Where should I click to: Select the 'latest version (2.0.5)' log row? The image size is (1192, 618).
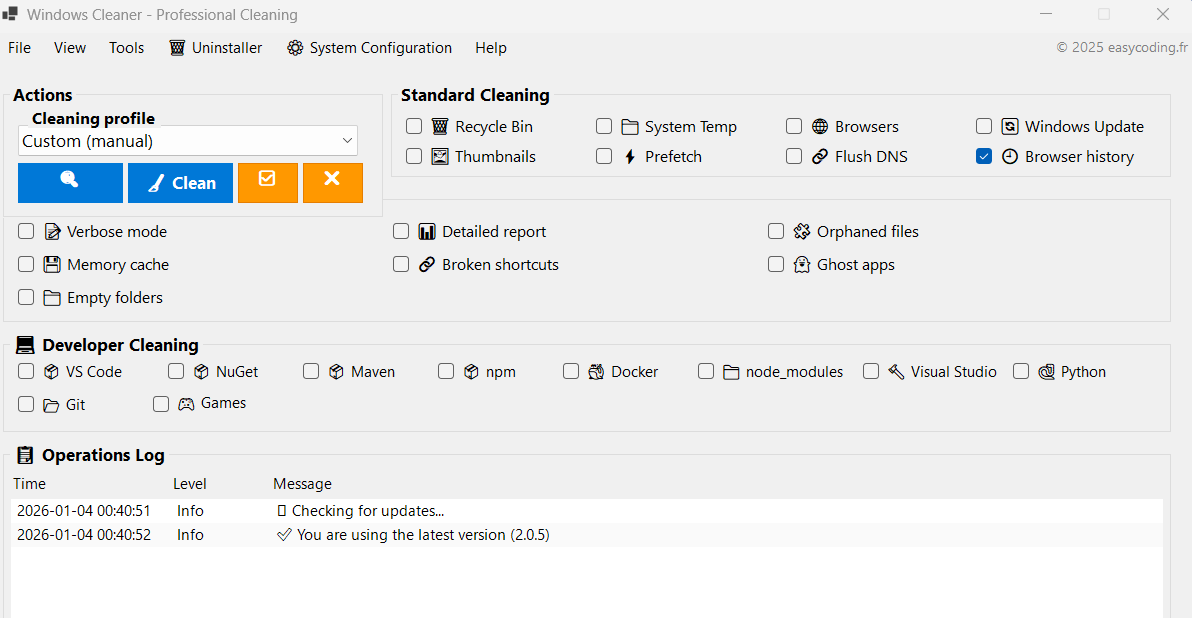[587, 535]
